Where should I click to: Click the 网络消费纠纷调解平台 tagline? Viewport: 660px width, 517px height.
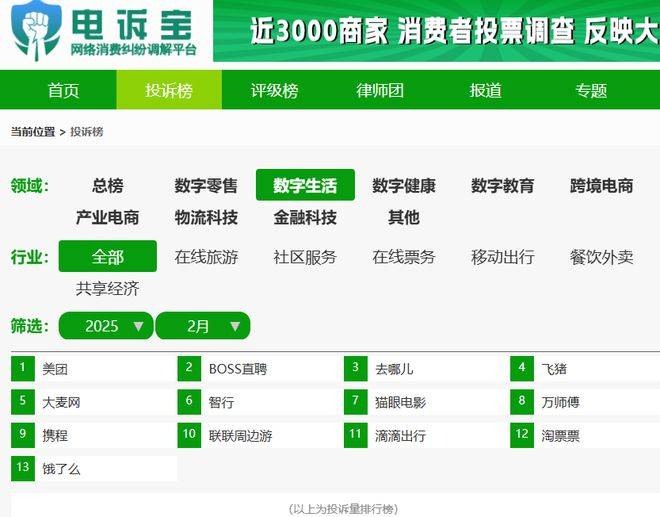(x=133, y=50)
